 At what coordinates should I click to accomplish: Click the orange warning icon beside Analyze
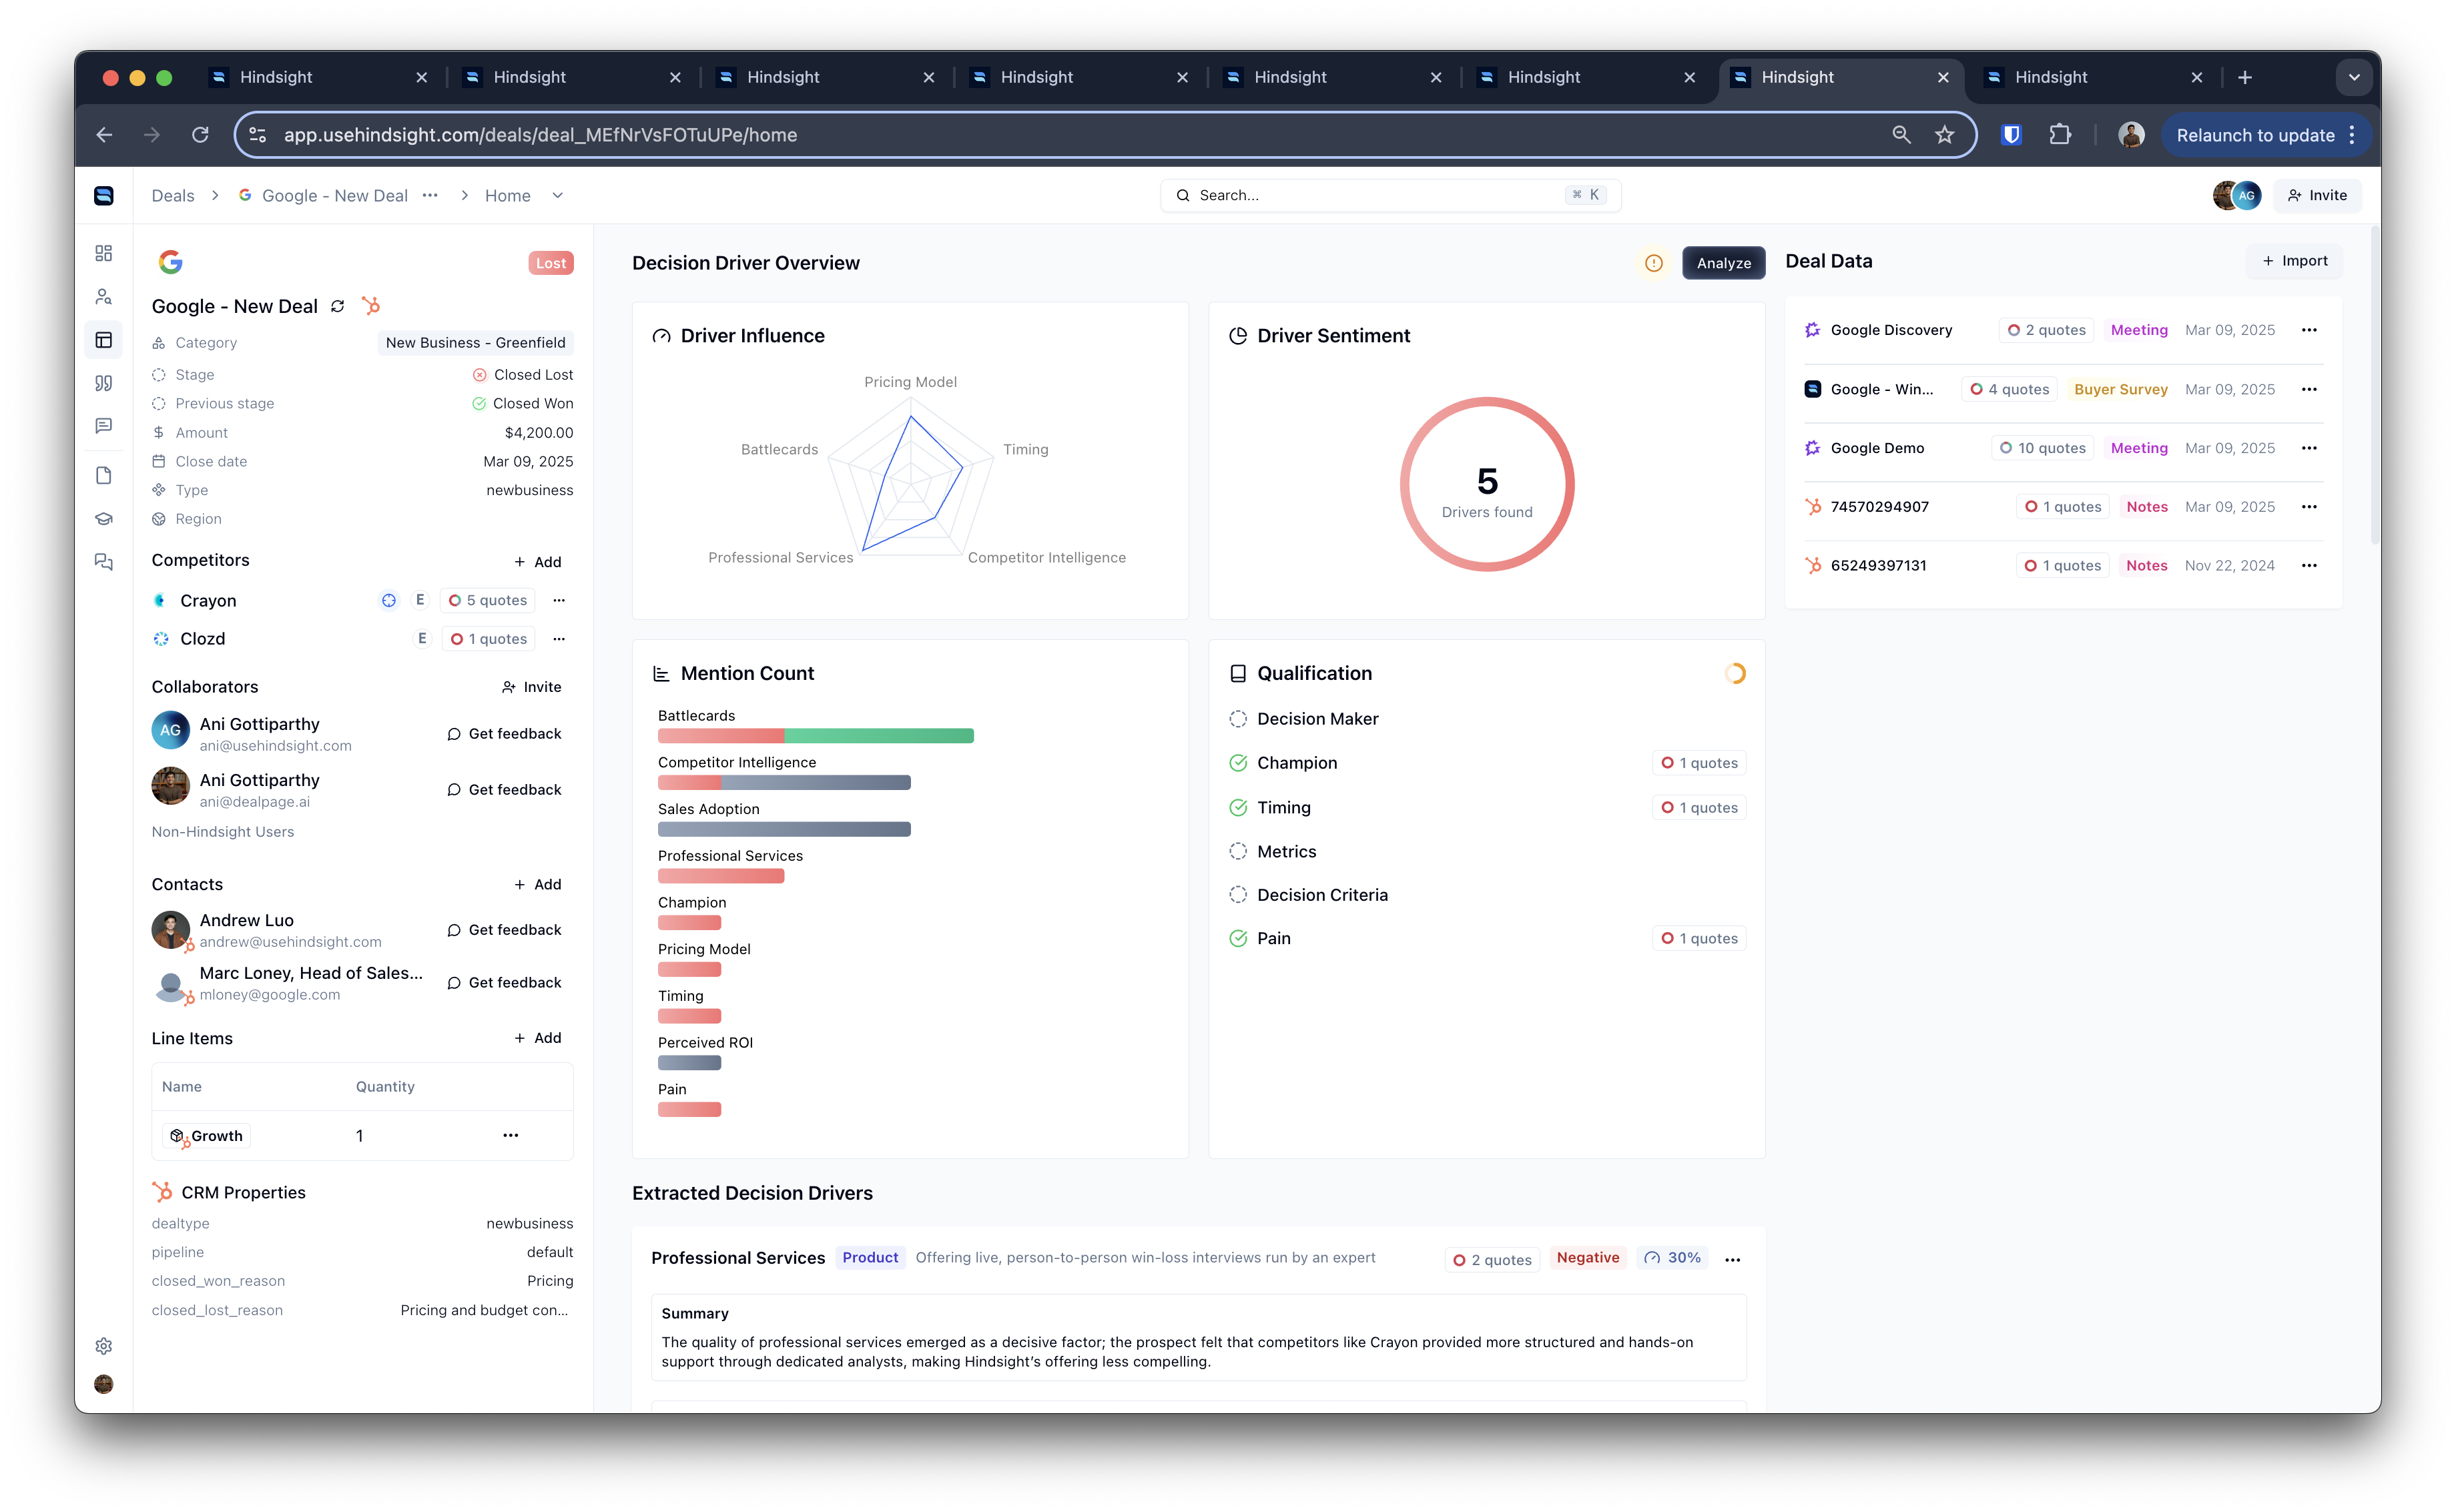click(x=1654, y=263)
